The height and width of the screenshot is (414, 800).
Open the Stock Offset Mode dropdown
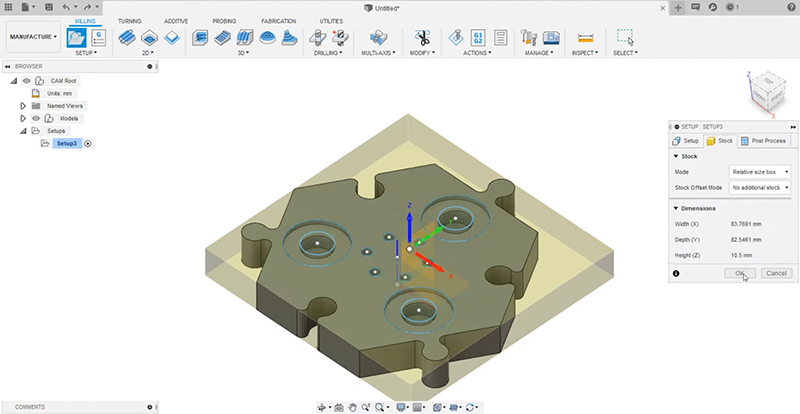759,187
